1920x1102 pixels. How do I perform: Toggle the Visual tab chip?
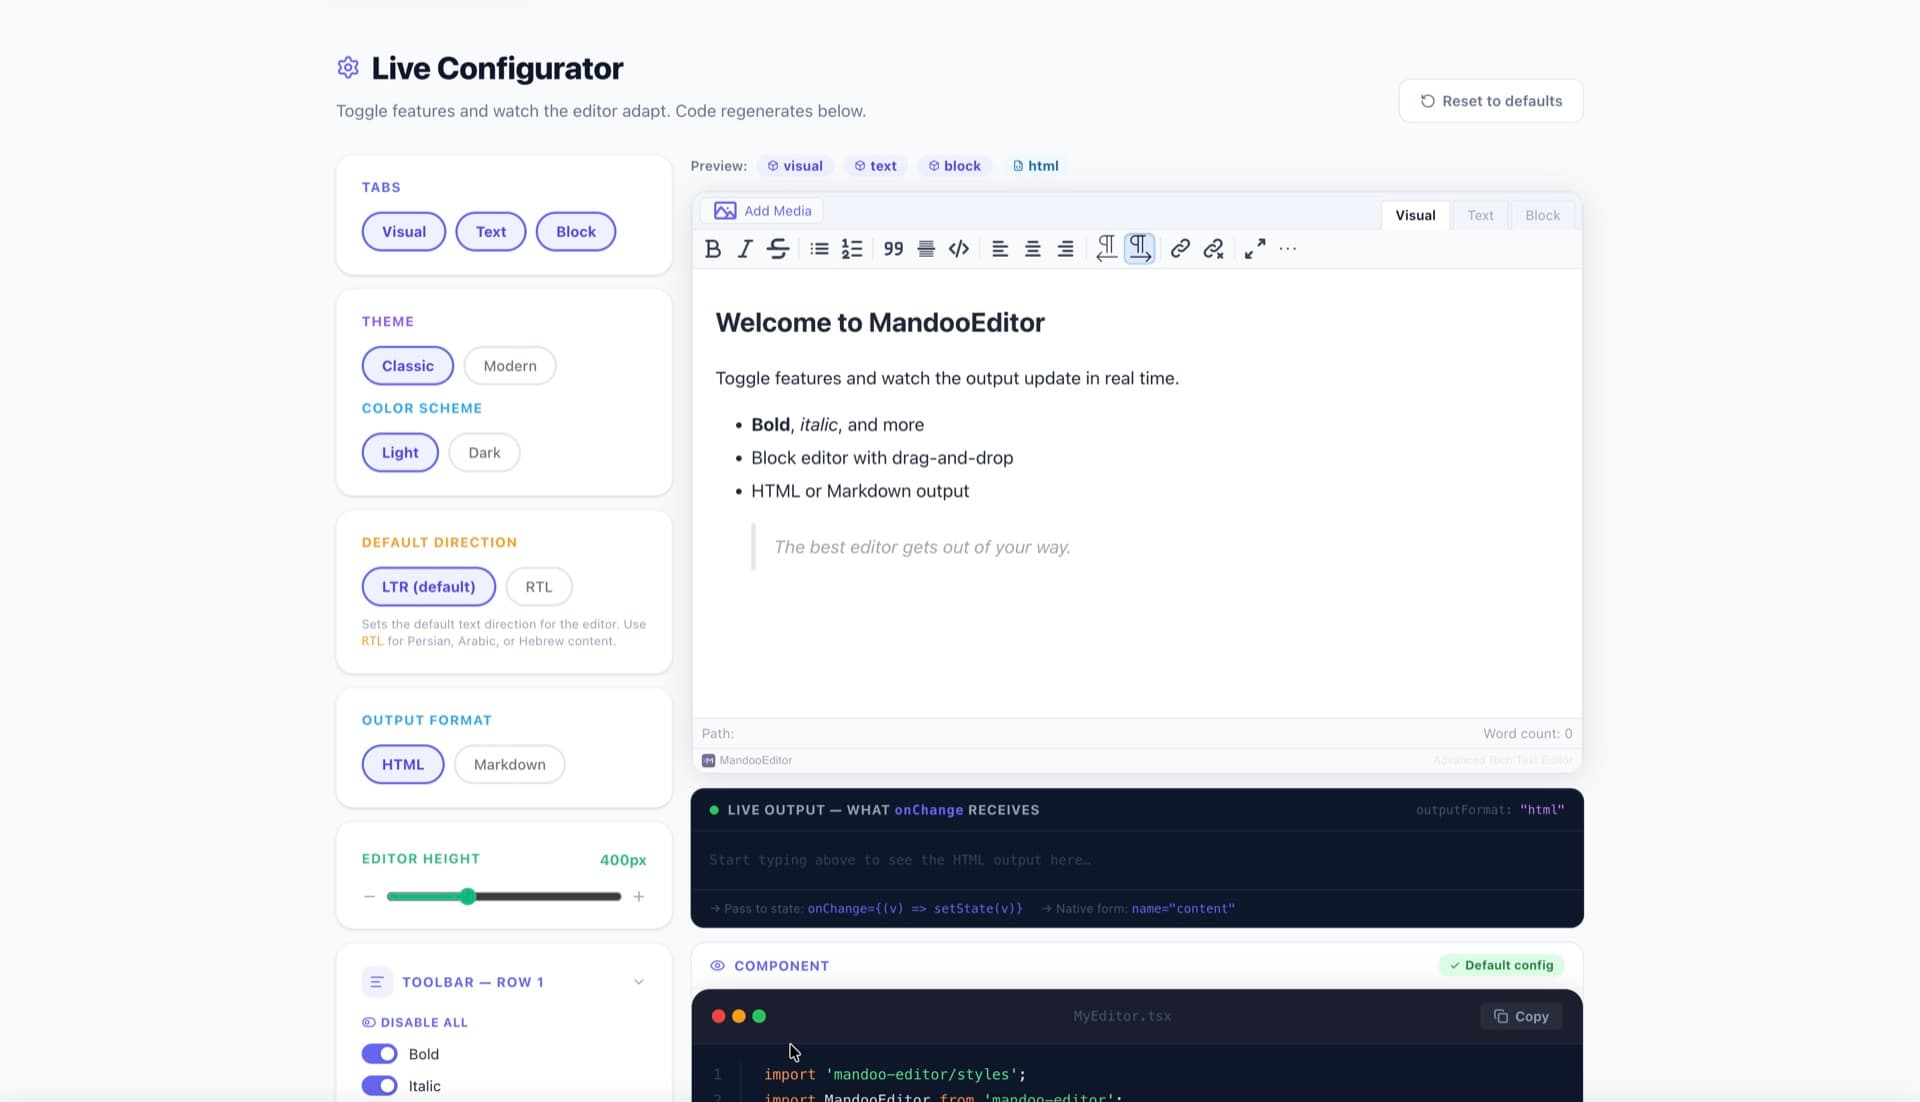(x=404, y=232)
